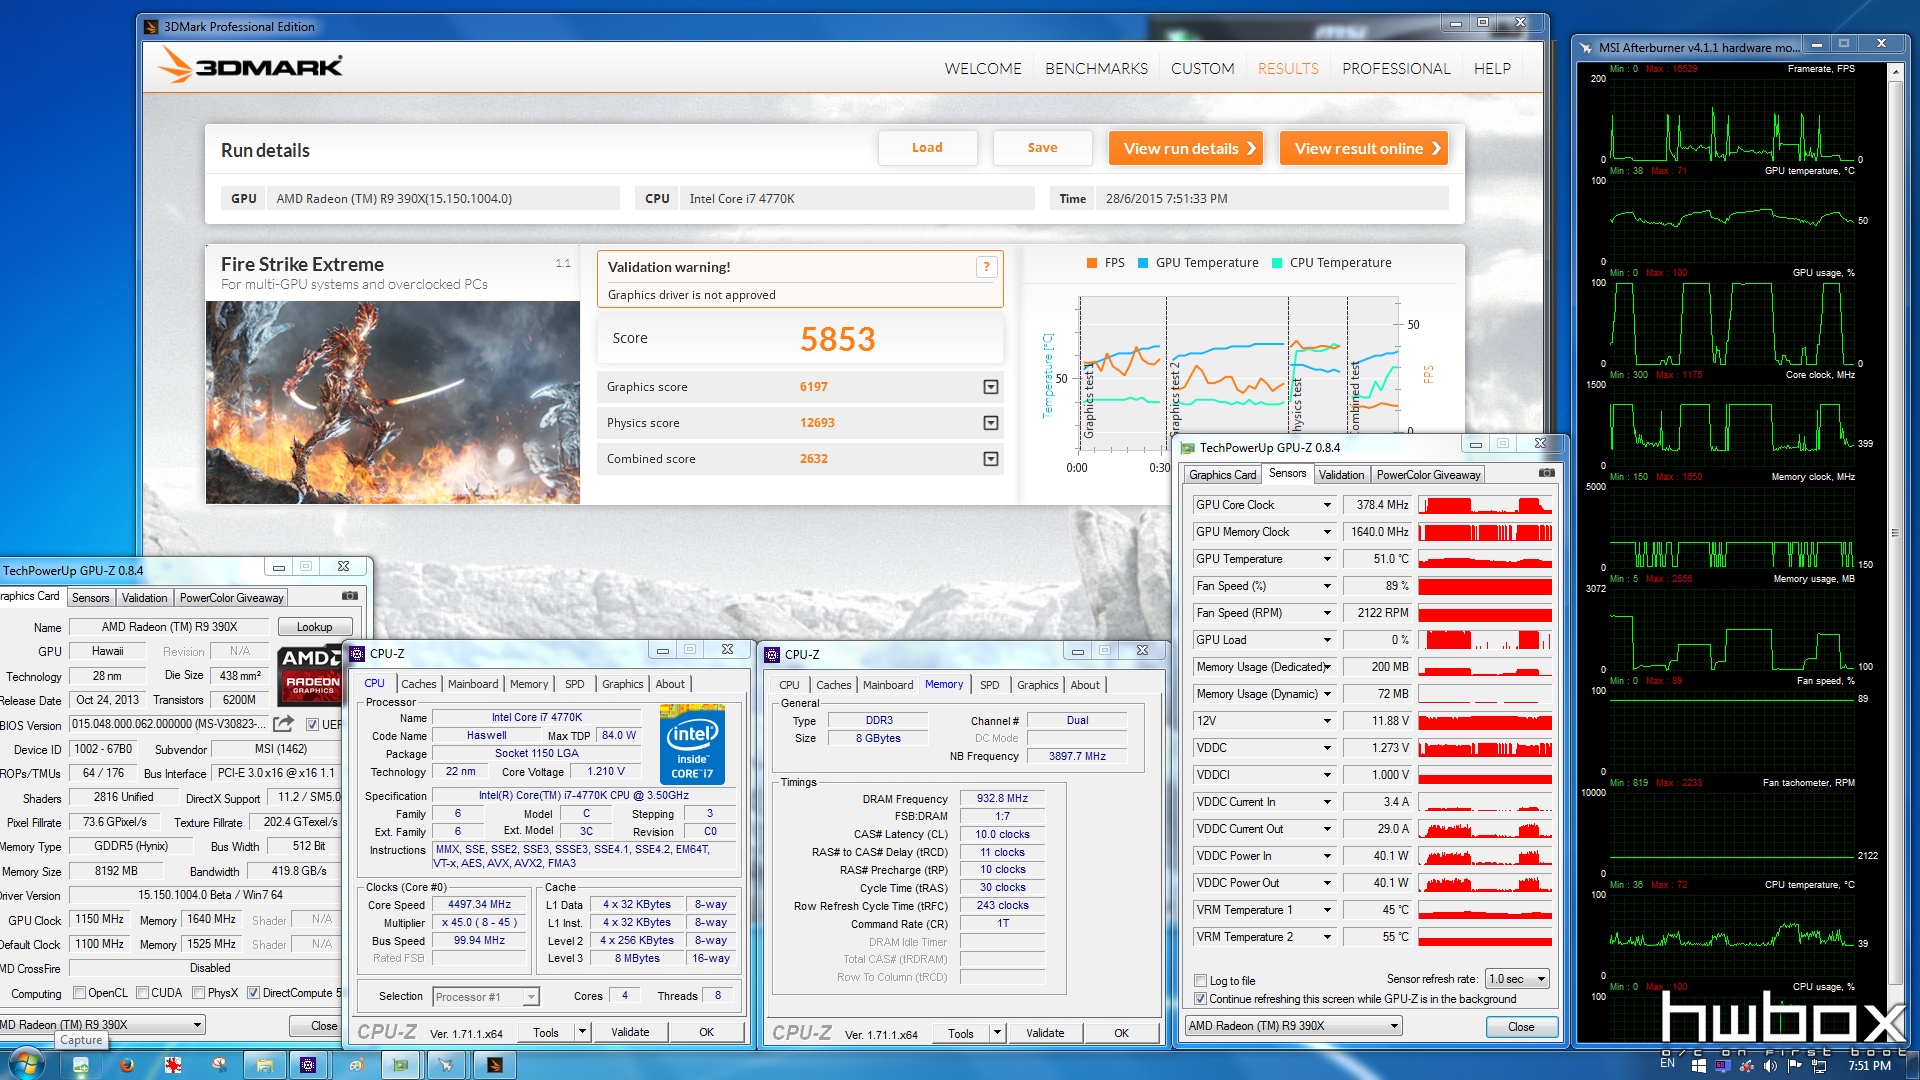Open the GPU Core Clock sensor dropdown
Screen dimensions: 1920x1080
point(1327,505)
